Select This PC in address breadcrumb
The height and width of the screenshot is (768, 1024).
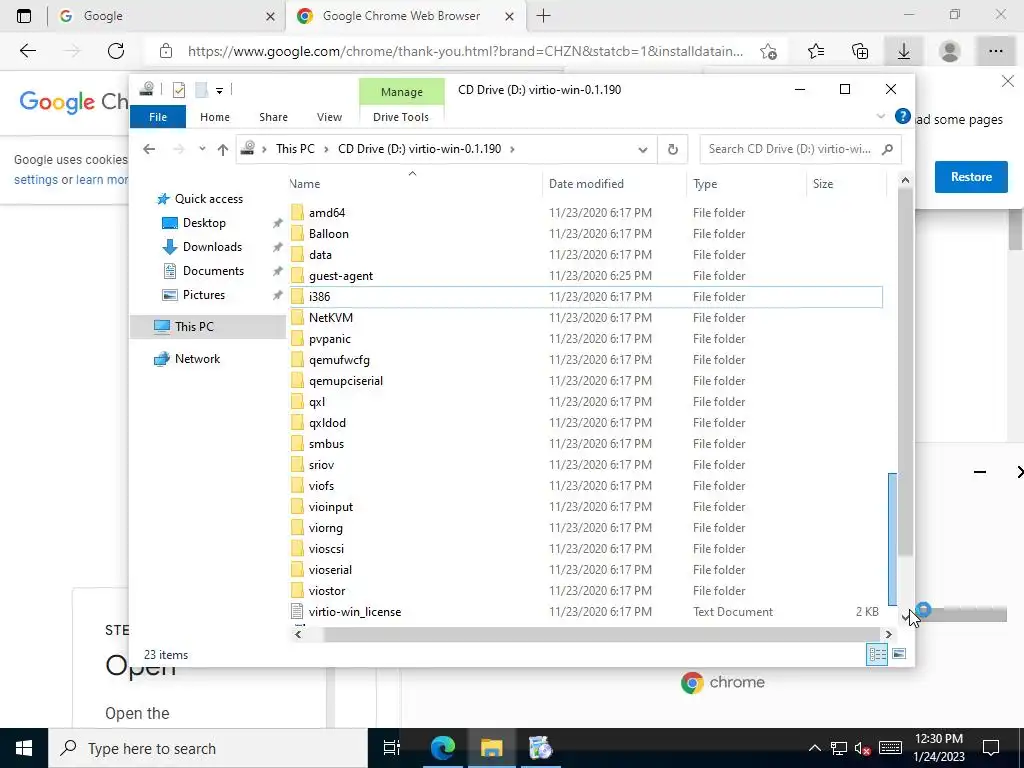(295, 149)
